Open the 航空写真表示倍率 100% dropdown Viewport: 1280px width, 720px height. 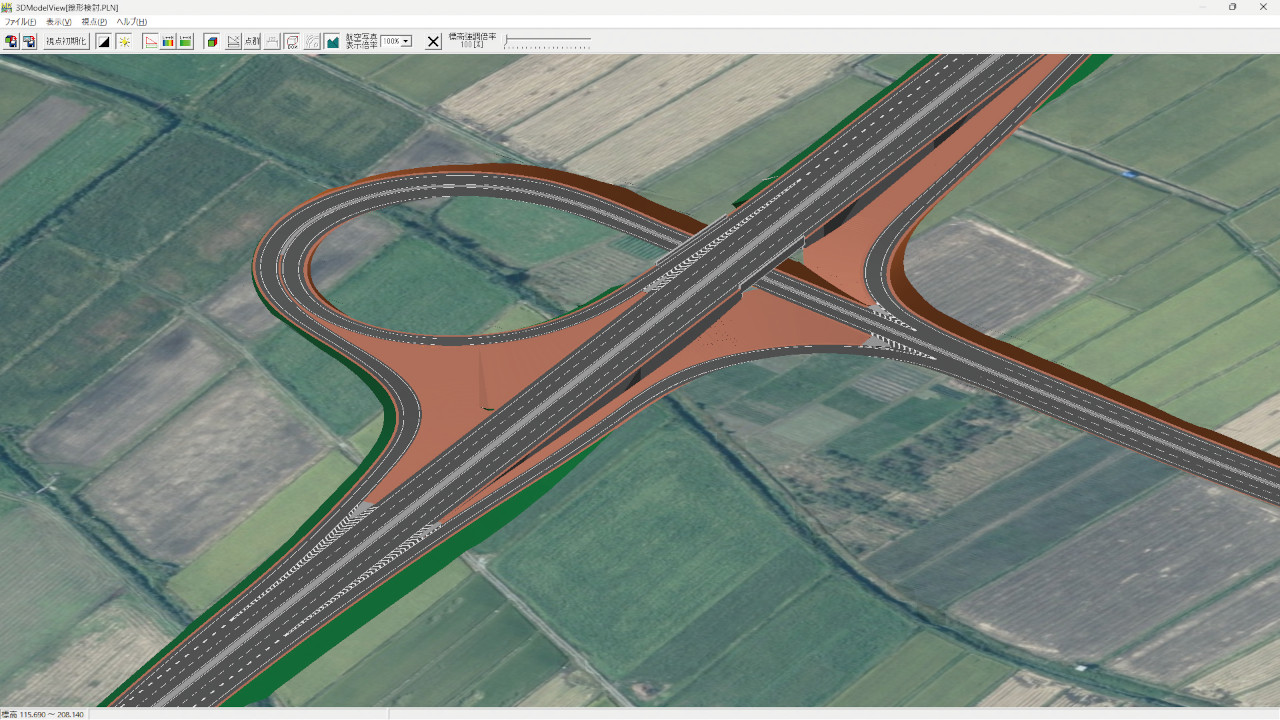tap(396, 41)
